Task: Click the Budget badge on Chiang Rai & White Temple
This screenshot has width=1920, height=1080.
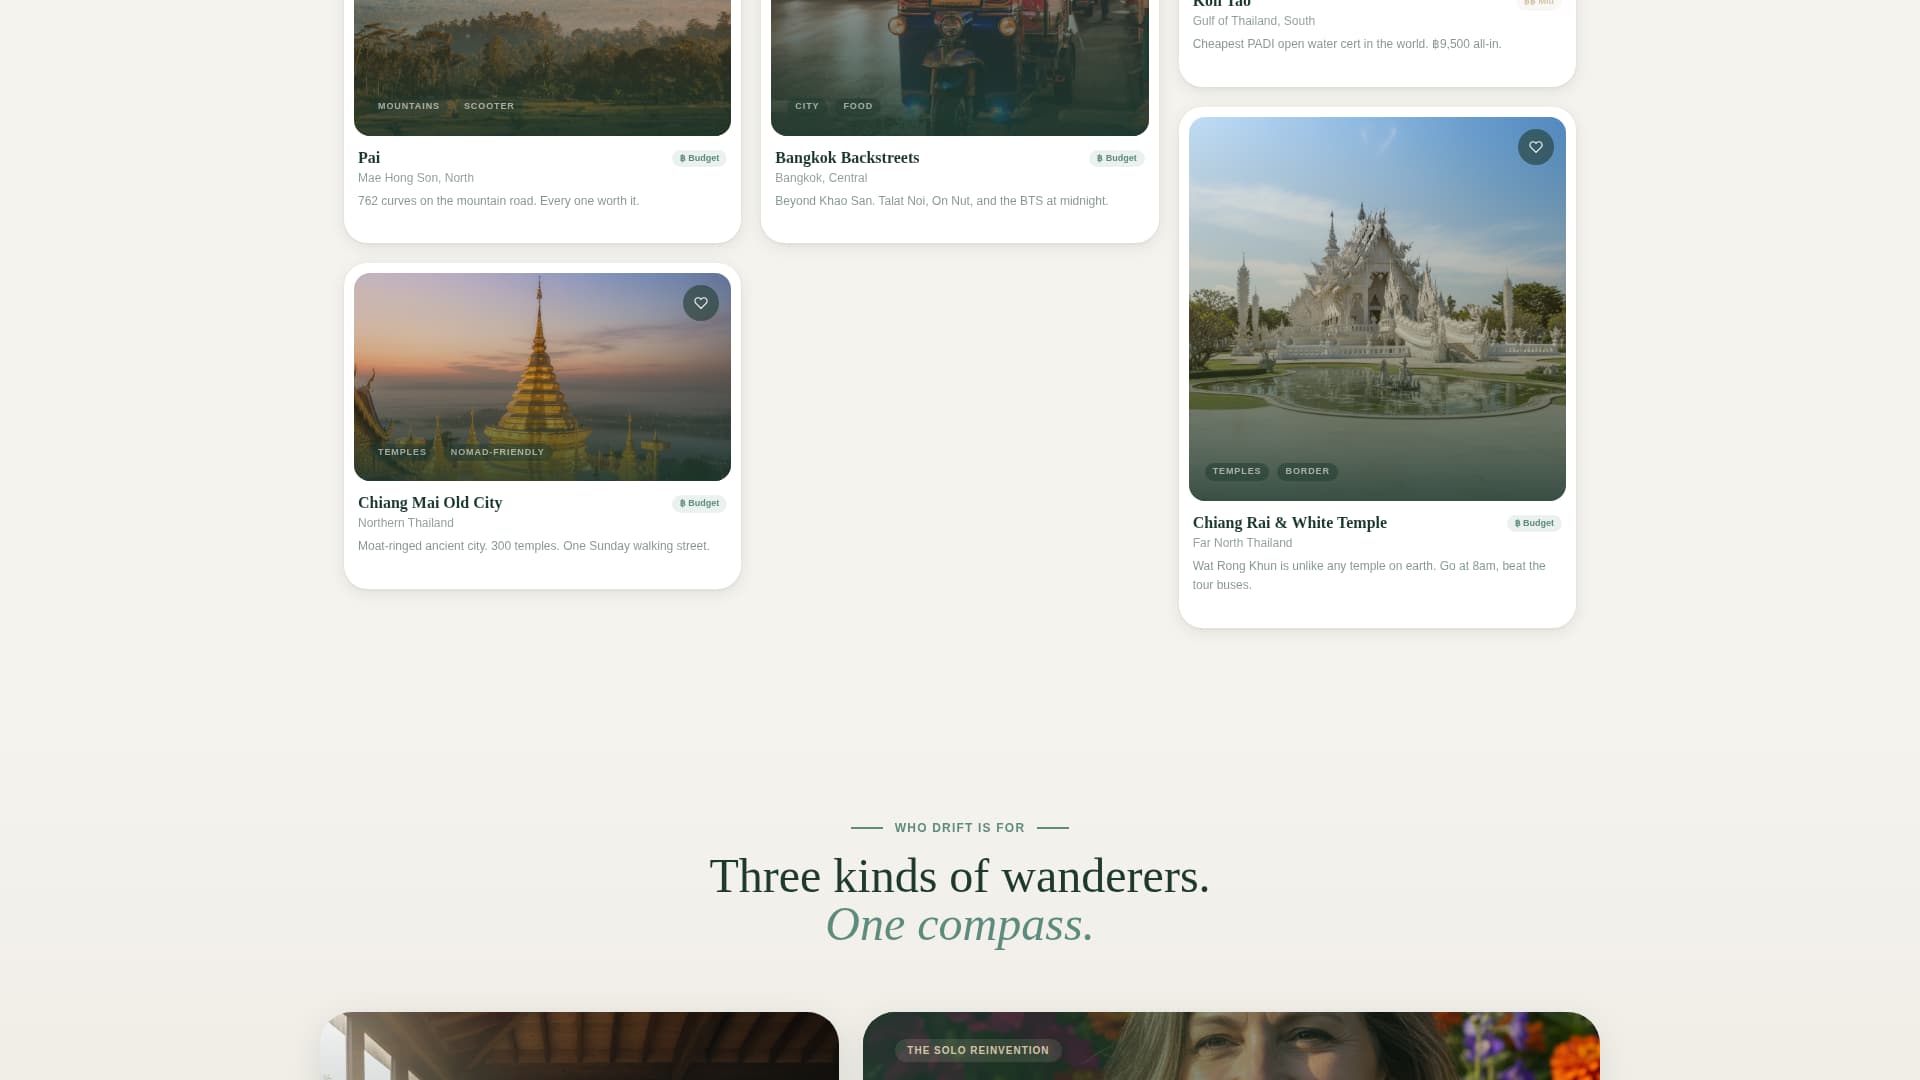Action: tap(1534, 523)
